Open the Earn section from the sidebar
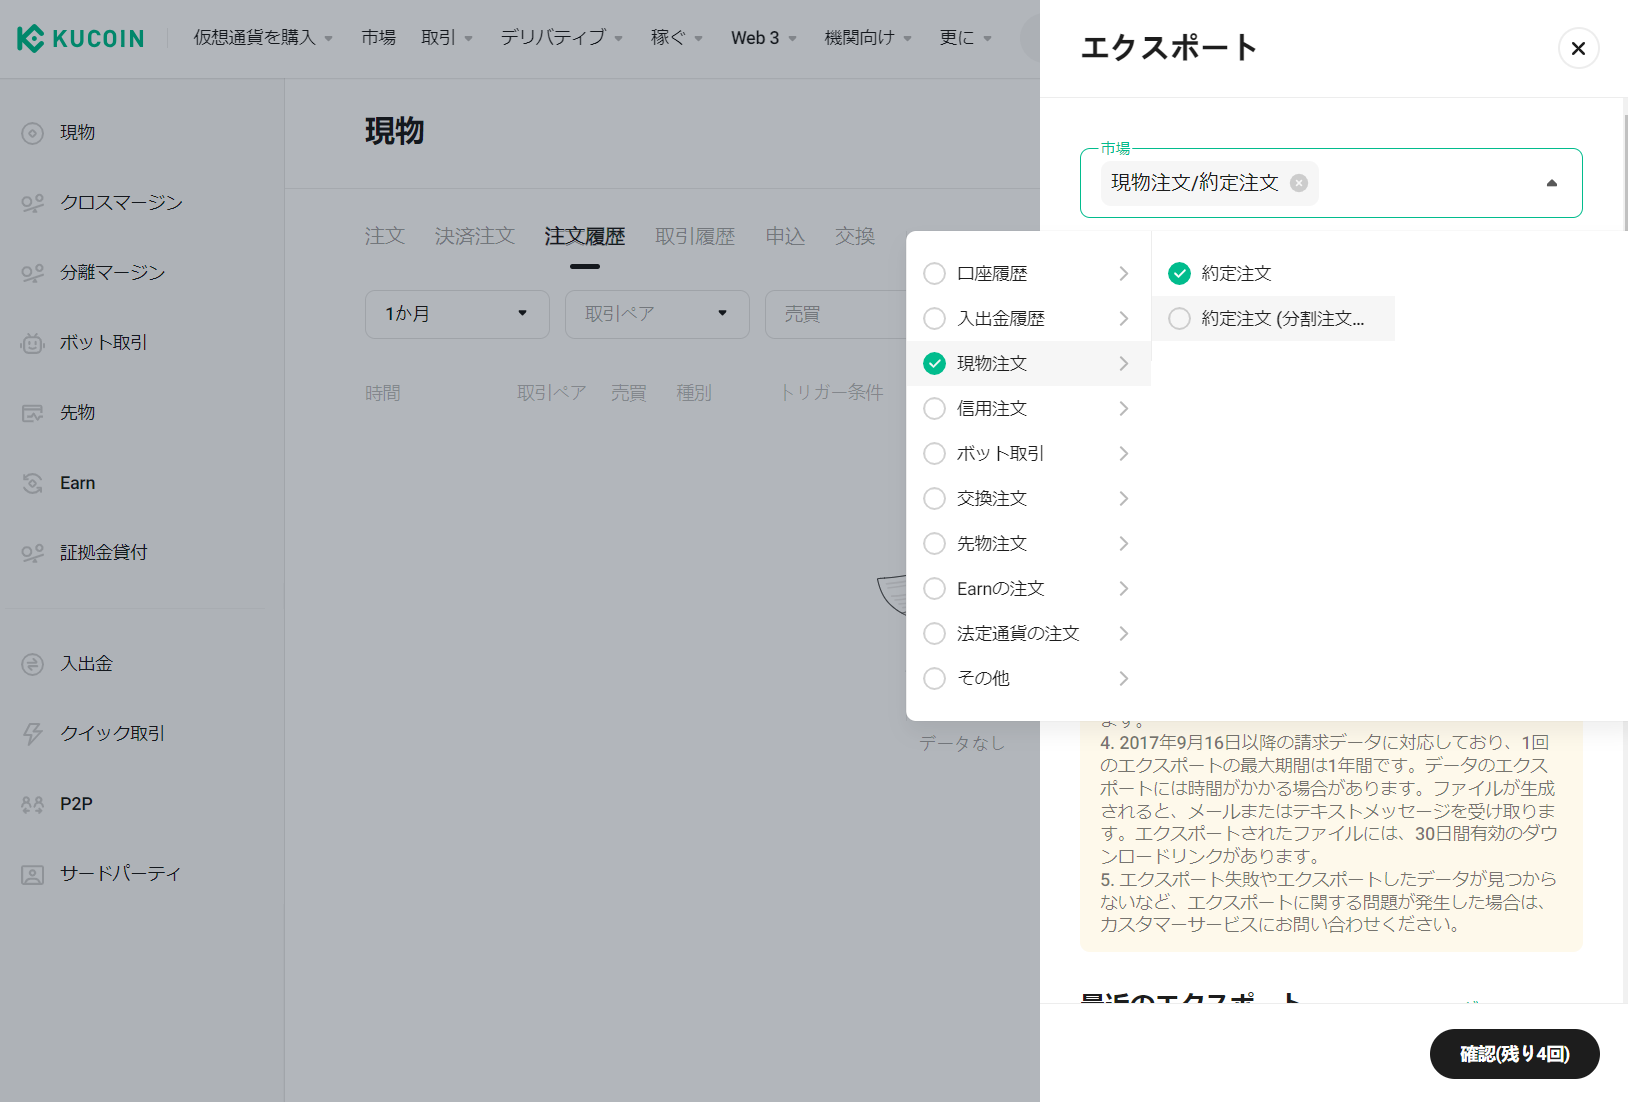The height and width of the screenshot is (1102, 1628). tap(75, 482)
